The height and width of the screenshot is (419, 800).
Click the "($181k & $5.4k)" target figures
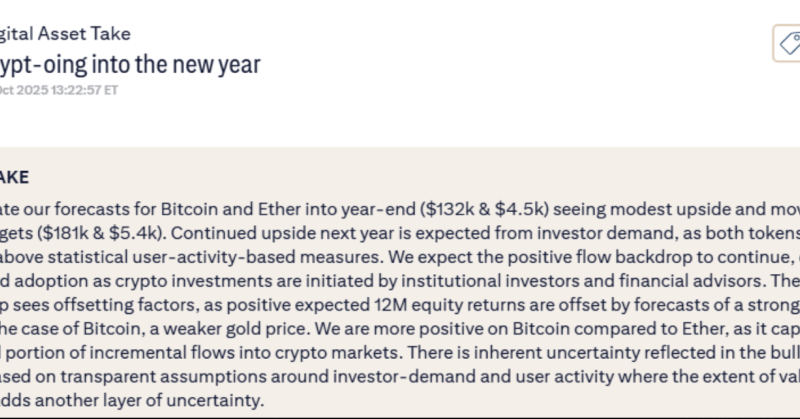pos(93,232)
